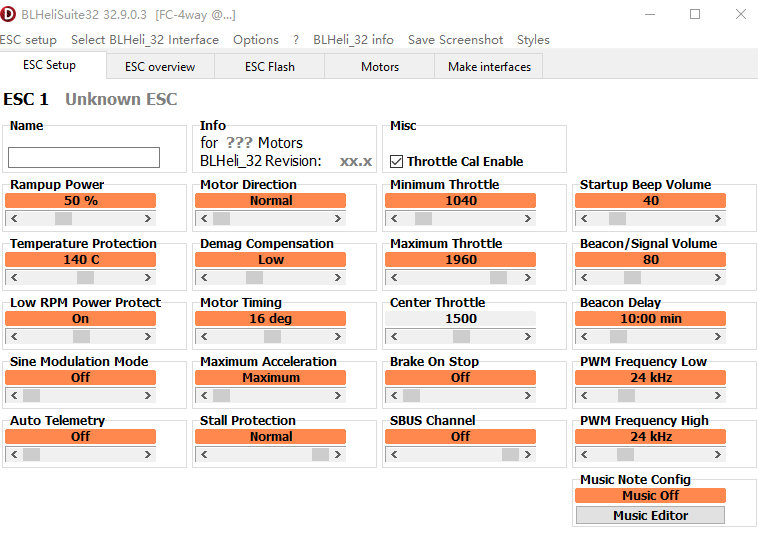Open the Make interfaces tab
758x533 pixels.
click(x=489, y=67)
